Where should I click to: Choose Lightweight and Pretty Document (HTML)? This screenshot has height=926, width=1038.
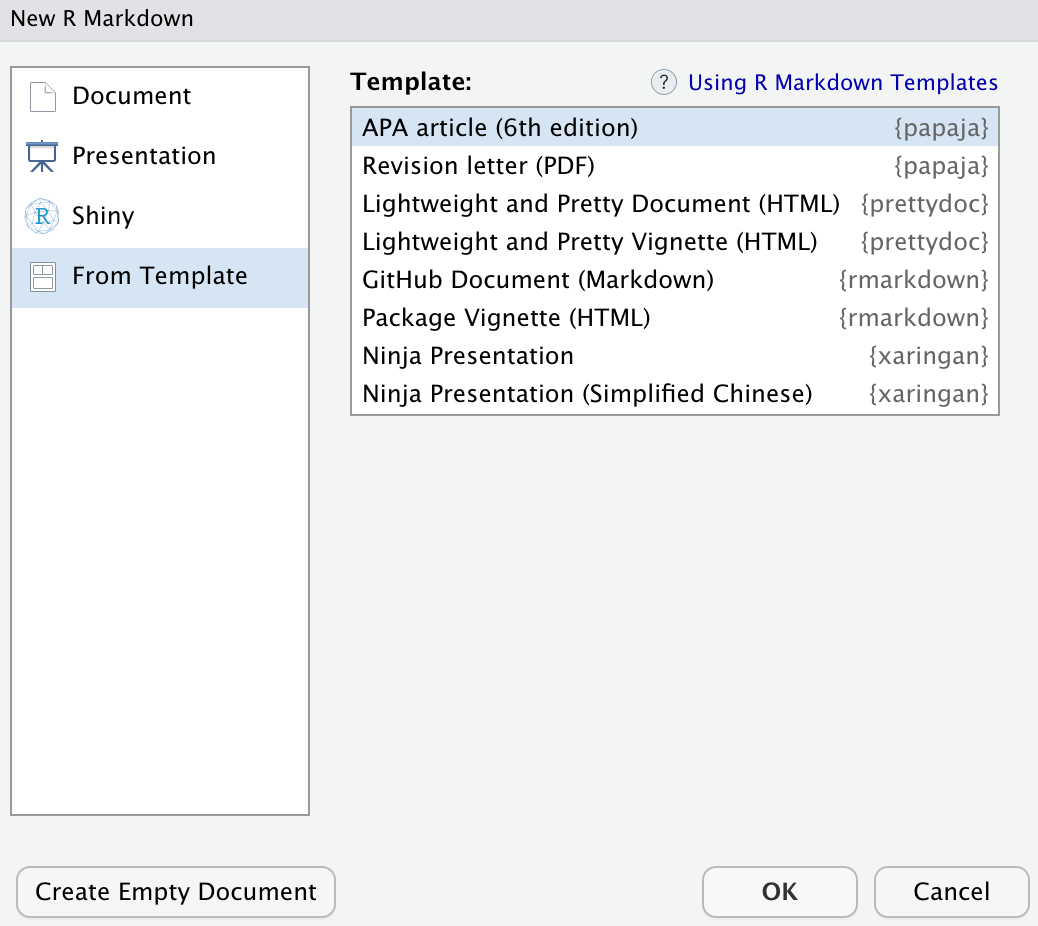(675, 203)
